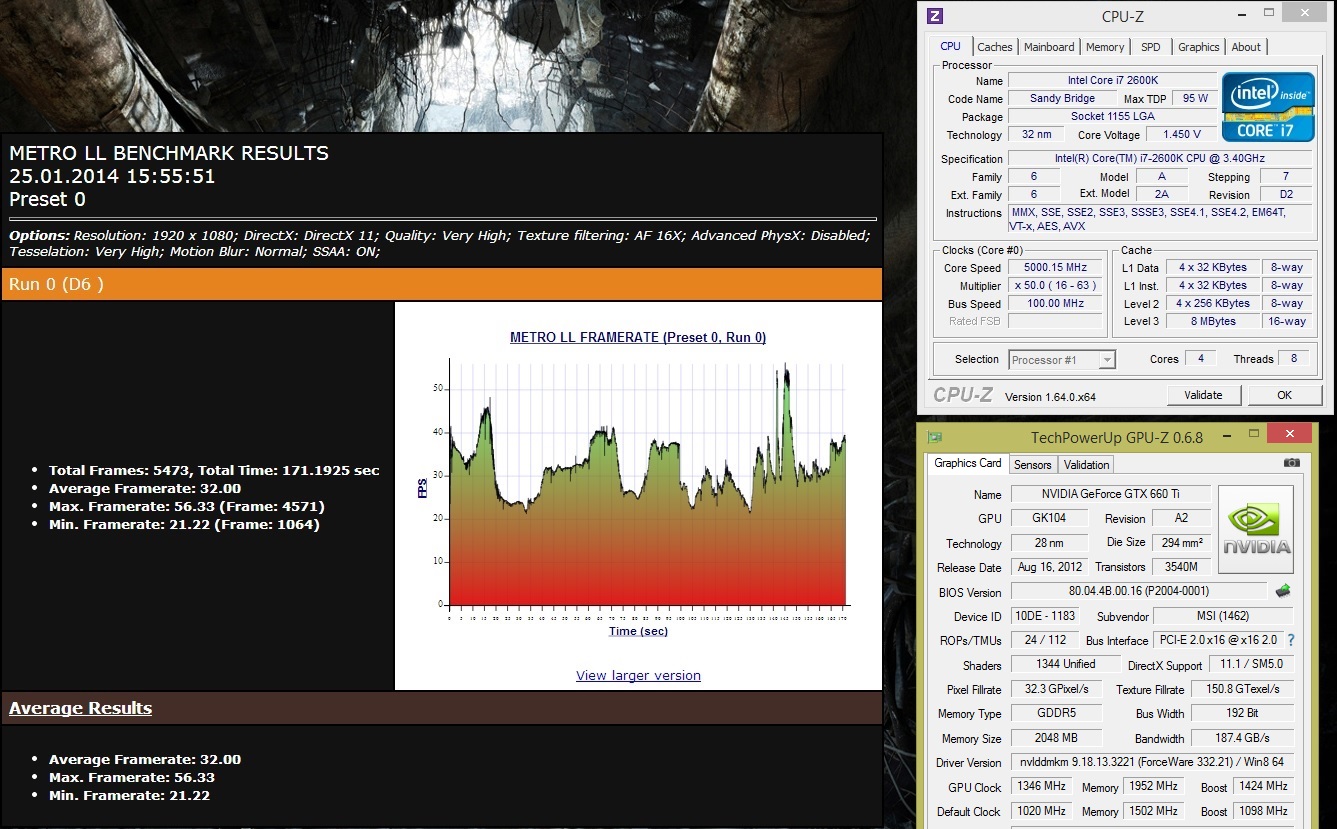Click the Boost value 1424 MHz

1263,786
